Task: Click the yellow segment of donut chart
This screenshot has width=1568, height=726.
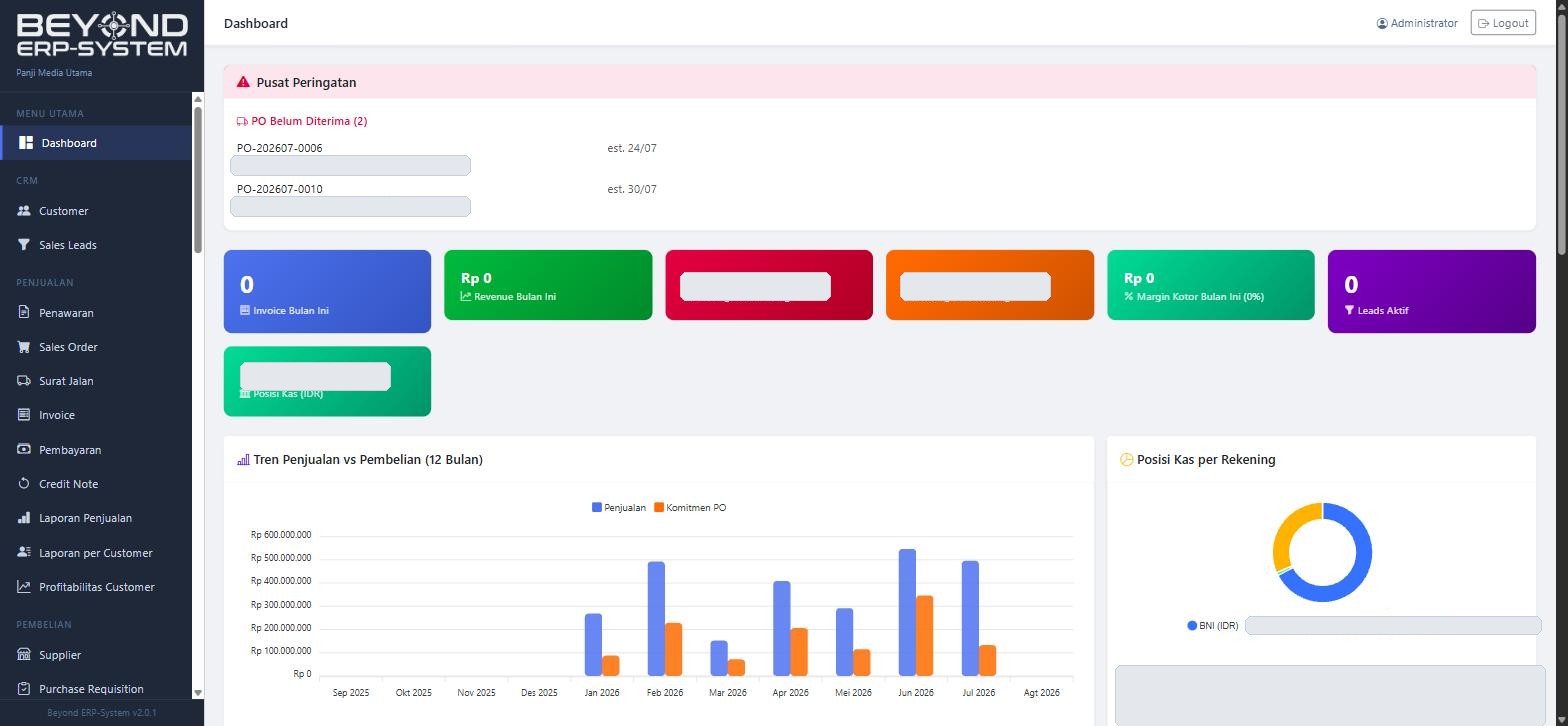Action: (1286, 530)
